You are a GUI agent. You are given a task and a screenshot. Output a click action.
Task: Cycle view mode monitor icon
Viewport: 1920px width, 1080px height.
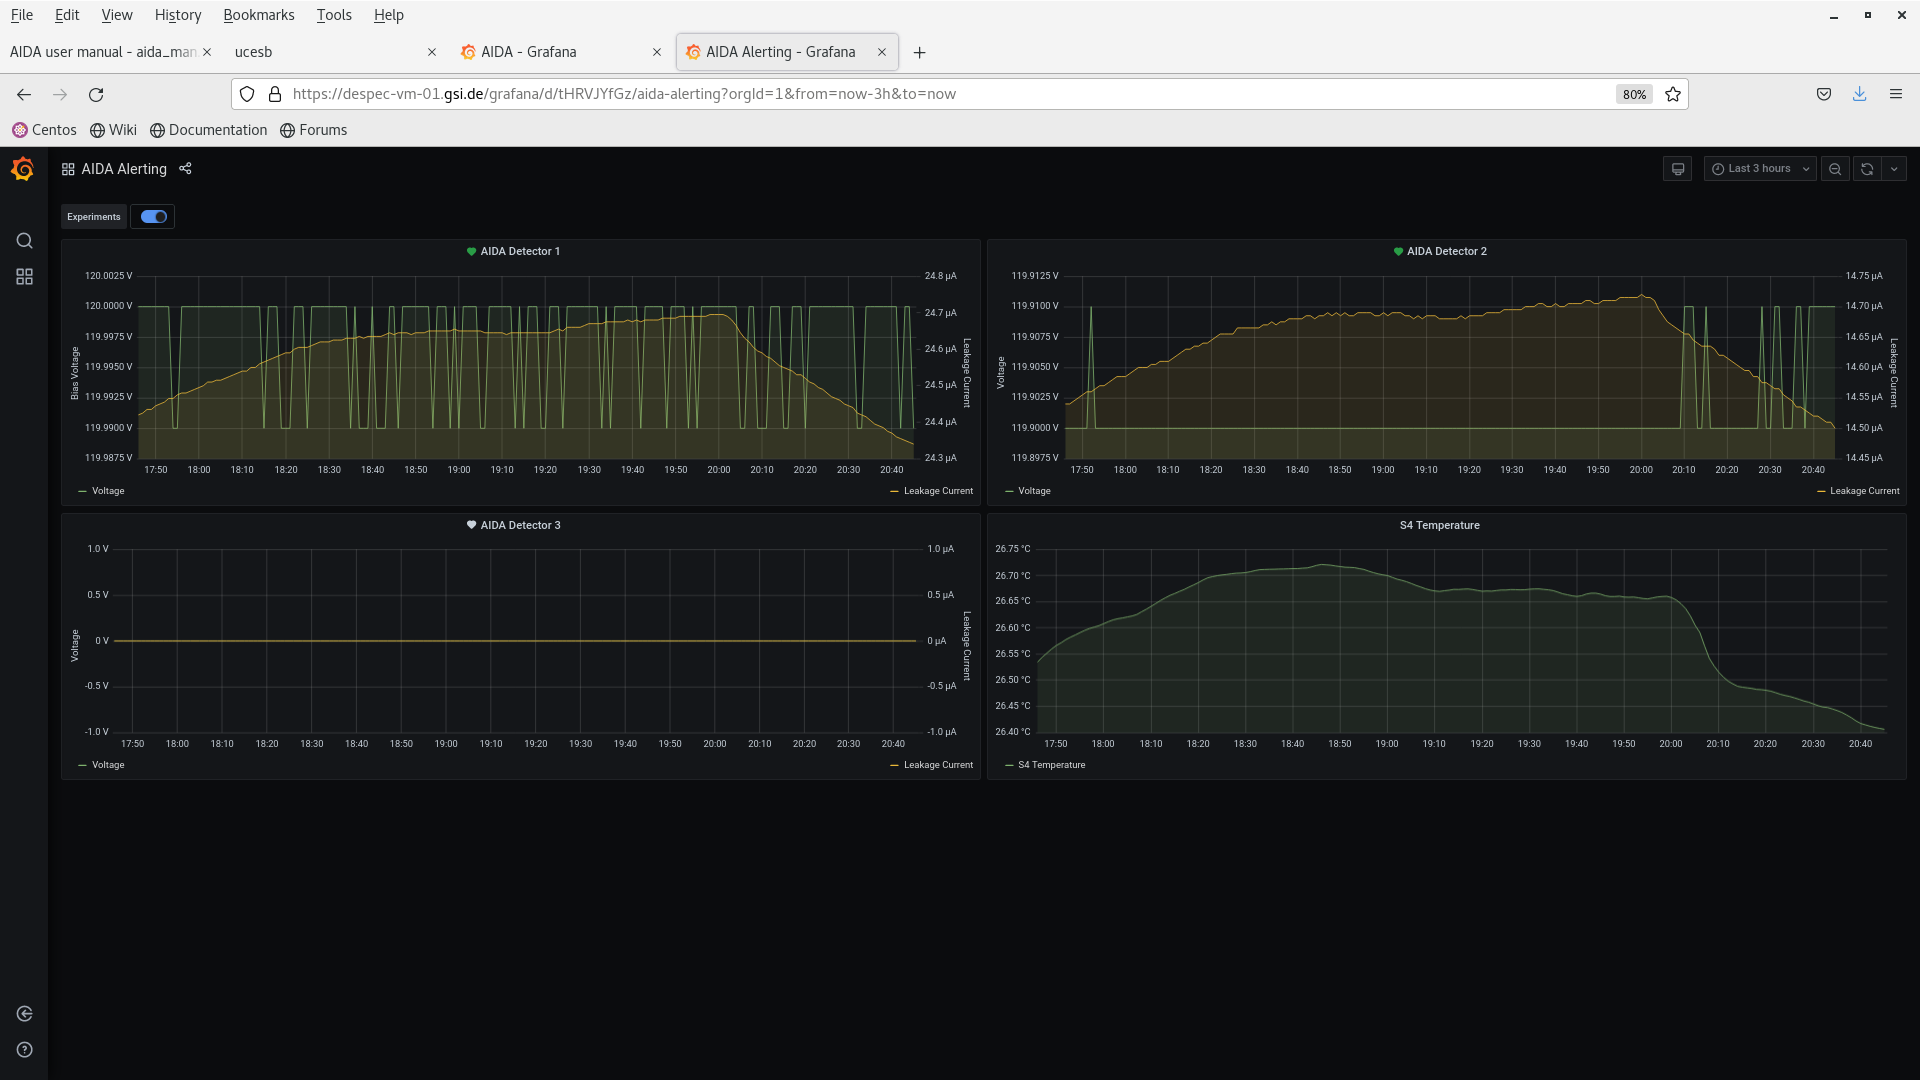tap(1678, 169)
